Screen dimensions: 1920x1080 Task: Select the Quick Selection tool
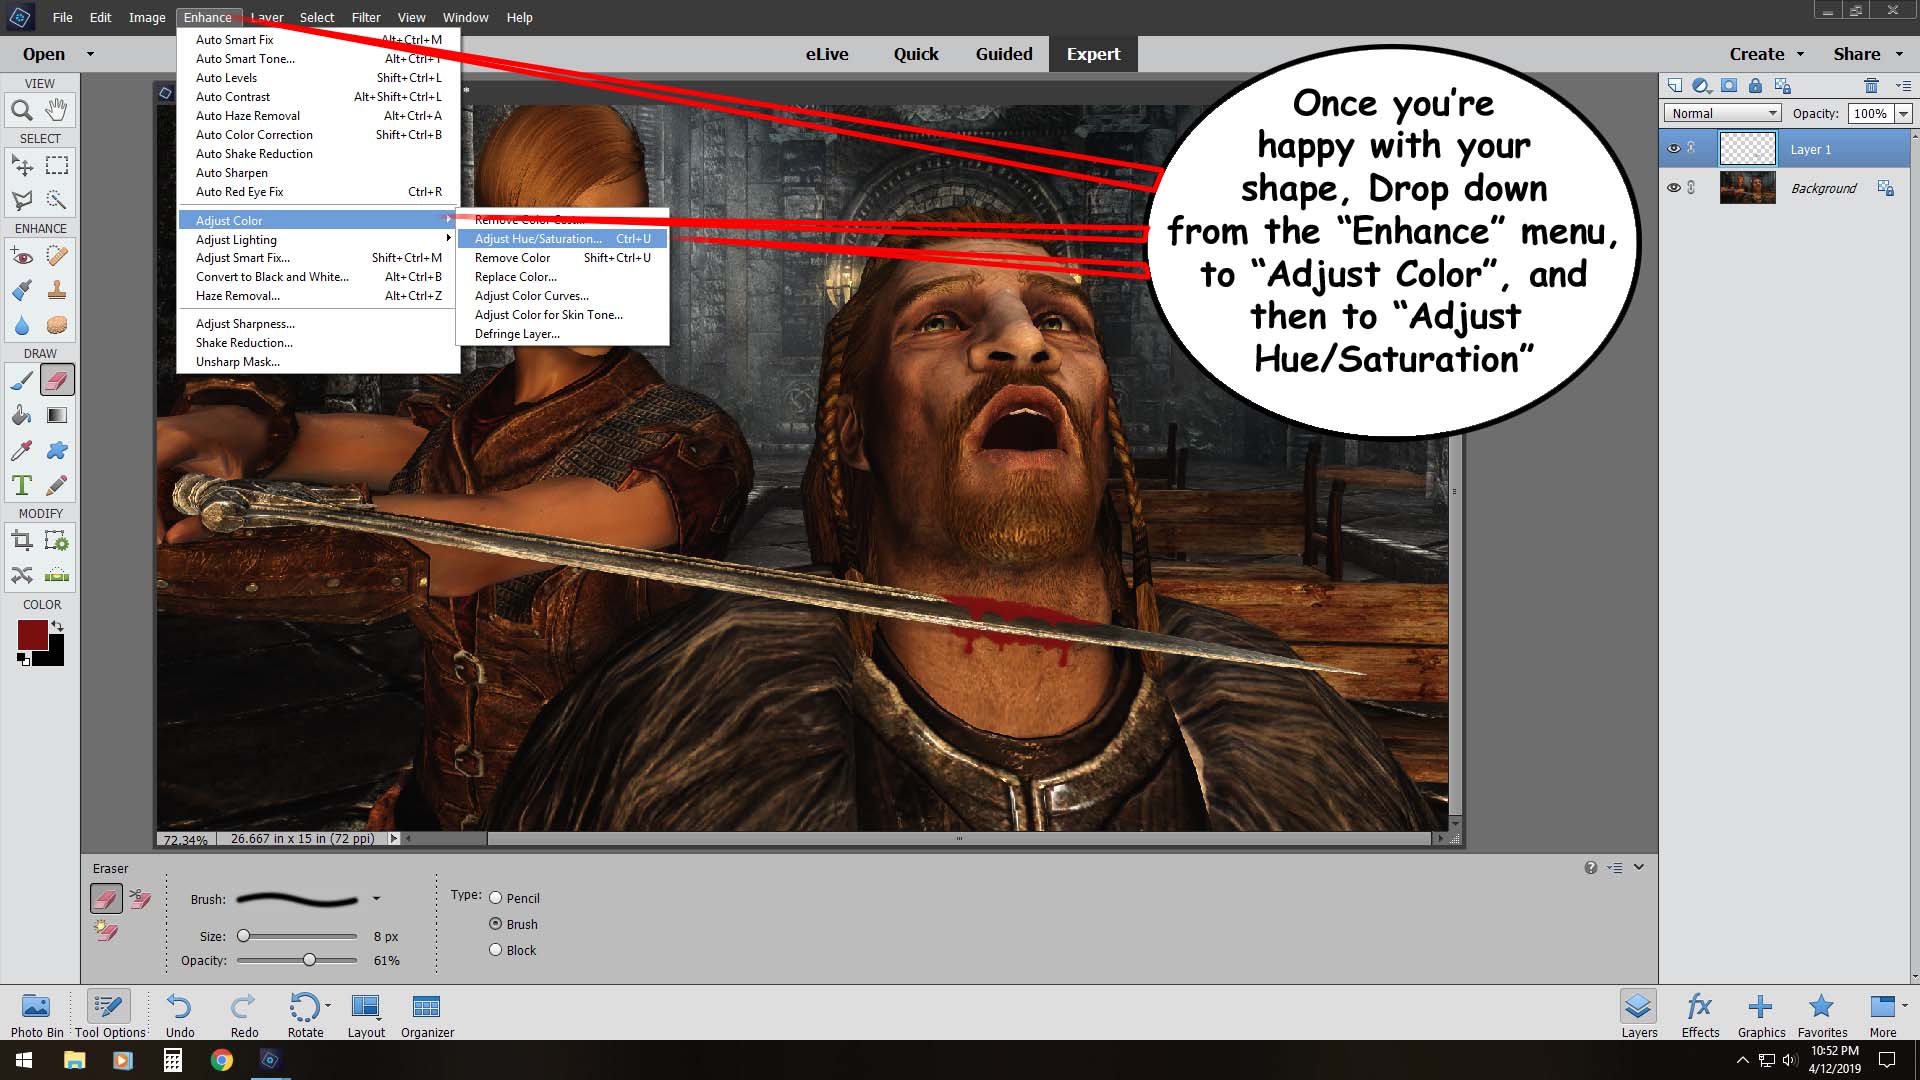[57, 200]
